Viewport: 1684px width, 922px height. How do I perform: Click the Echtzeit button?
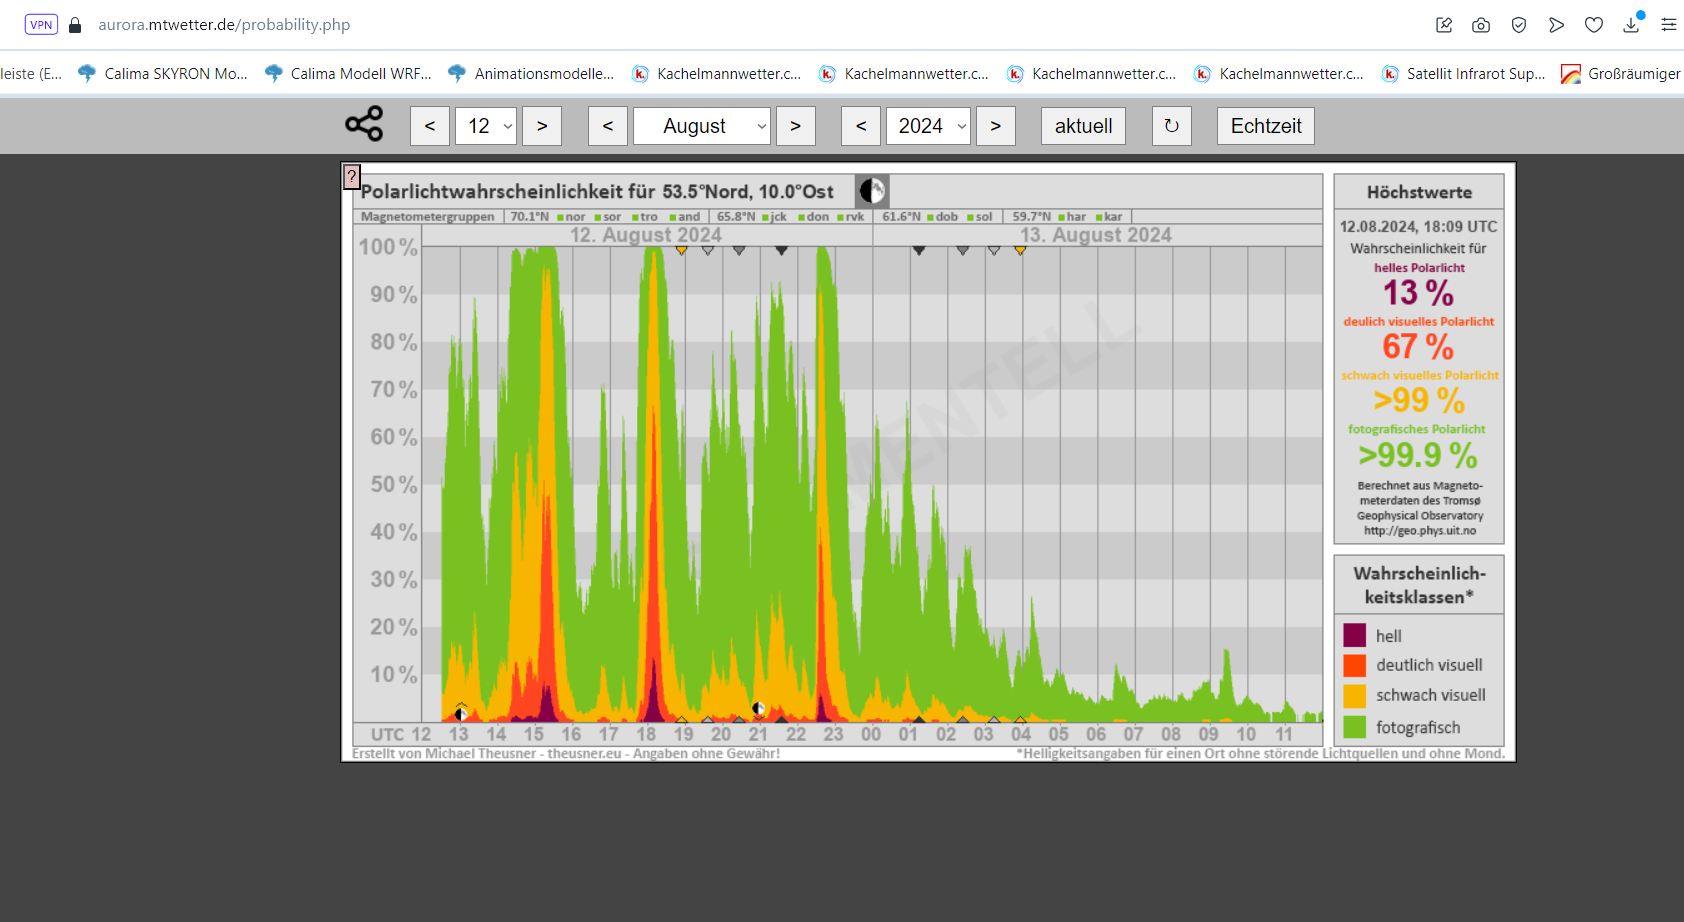pyautogui.click(x=1265, y=126)
